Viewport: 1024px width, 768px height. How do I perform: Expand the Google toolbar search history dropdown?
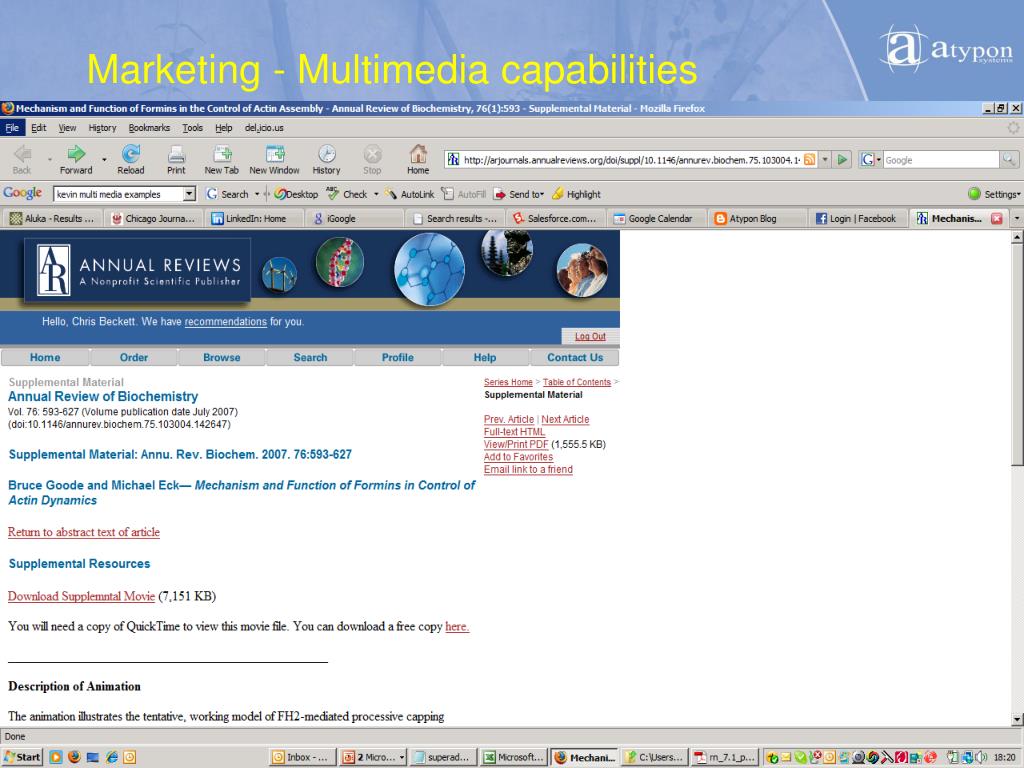point(189,194)
